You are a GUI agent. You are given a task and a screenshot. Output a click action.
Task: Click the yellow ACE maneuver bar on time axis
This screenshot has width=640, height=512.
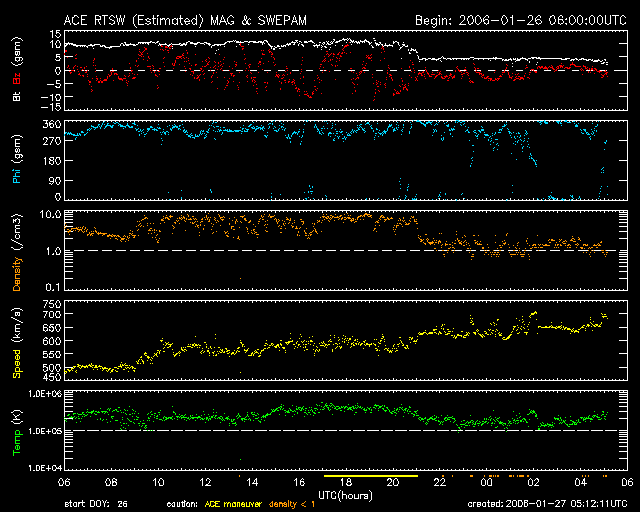[x=369, y=476]
